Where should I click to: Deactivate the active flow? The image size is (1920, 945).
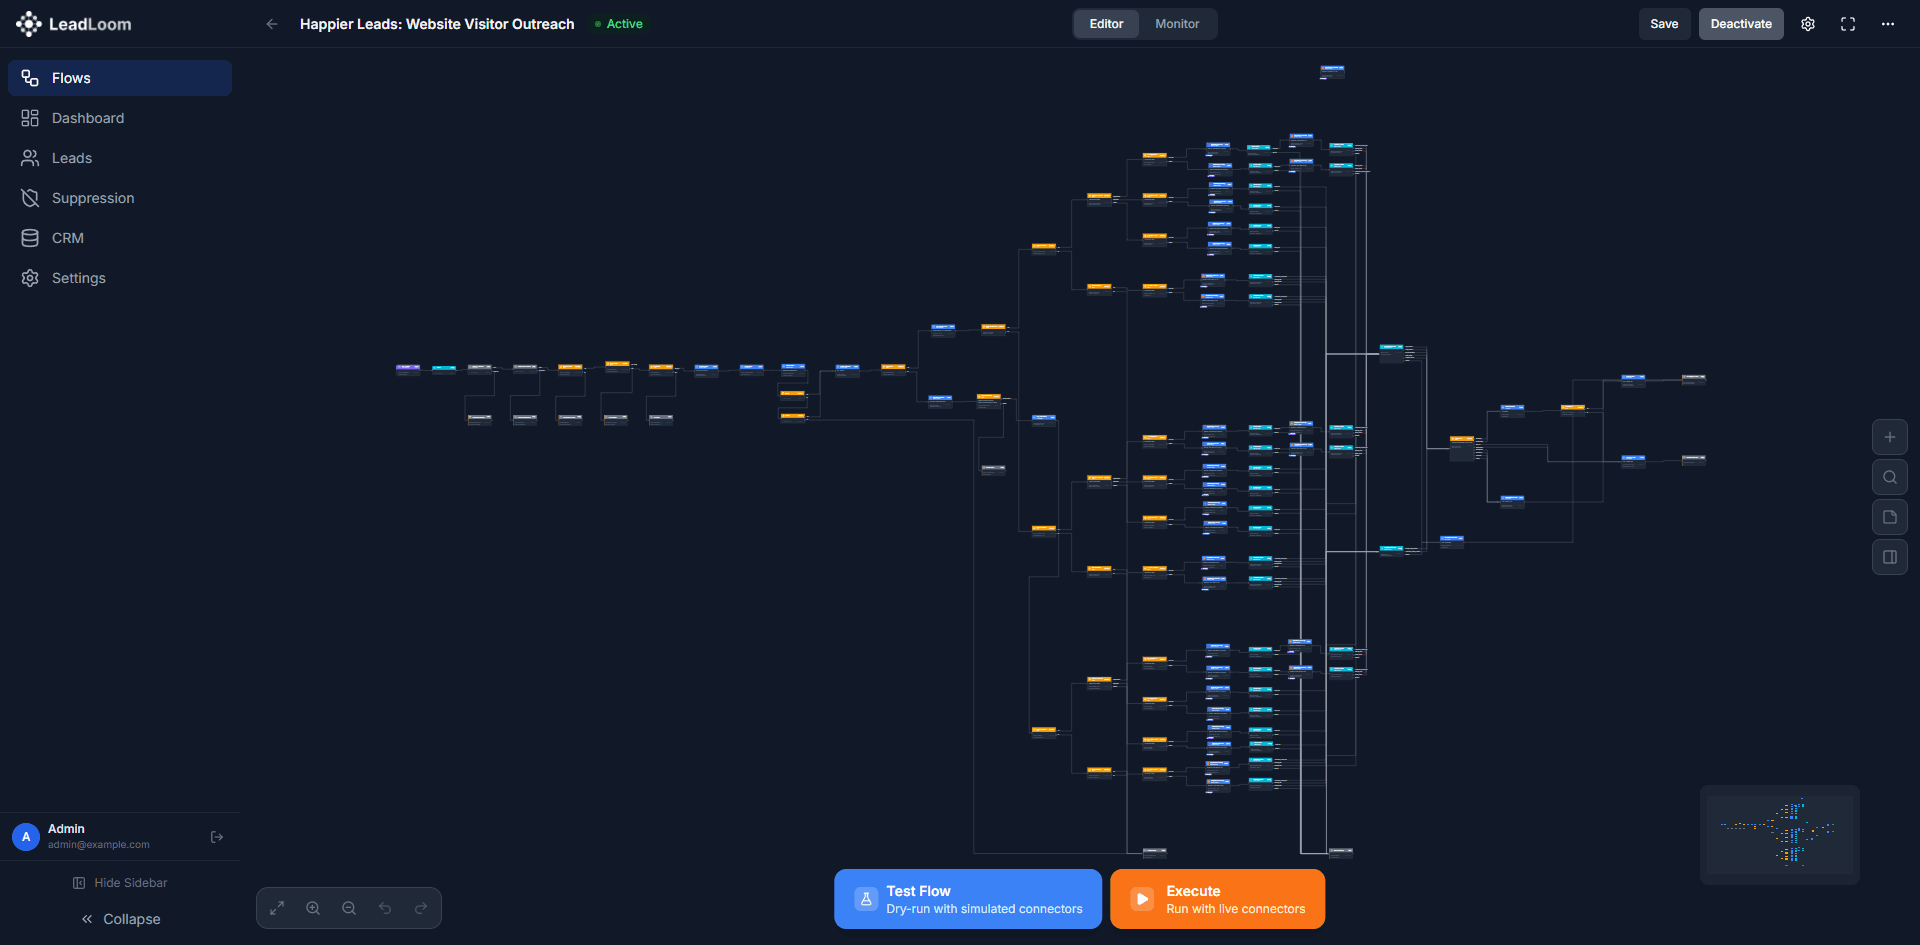[x=1740, y=23]
